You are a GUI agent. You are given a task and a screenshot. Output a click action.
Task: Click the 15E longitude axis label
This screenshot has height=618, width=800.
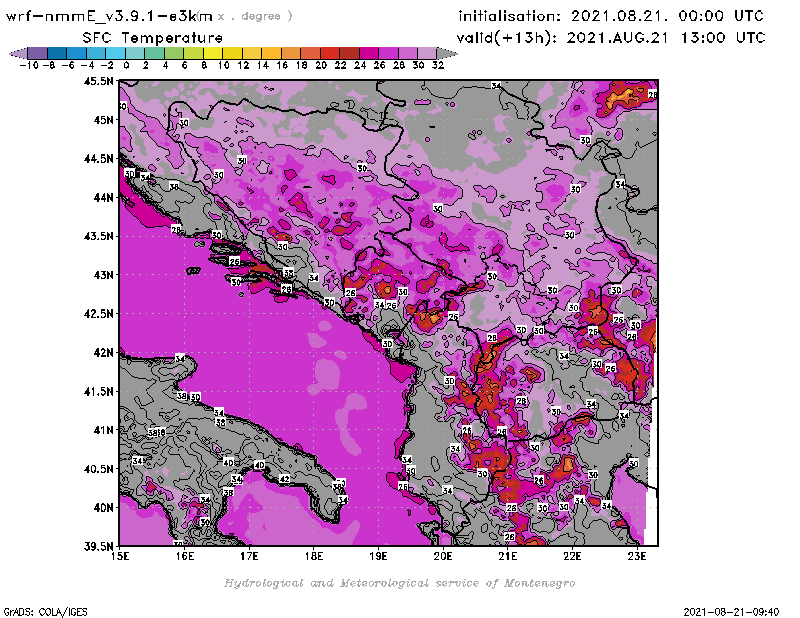[x=121, y=555]
